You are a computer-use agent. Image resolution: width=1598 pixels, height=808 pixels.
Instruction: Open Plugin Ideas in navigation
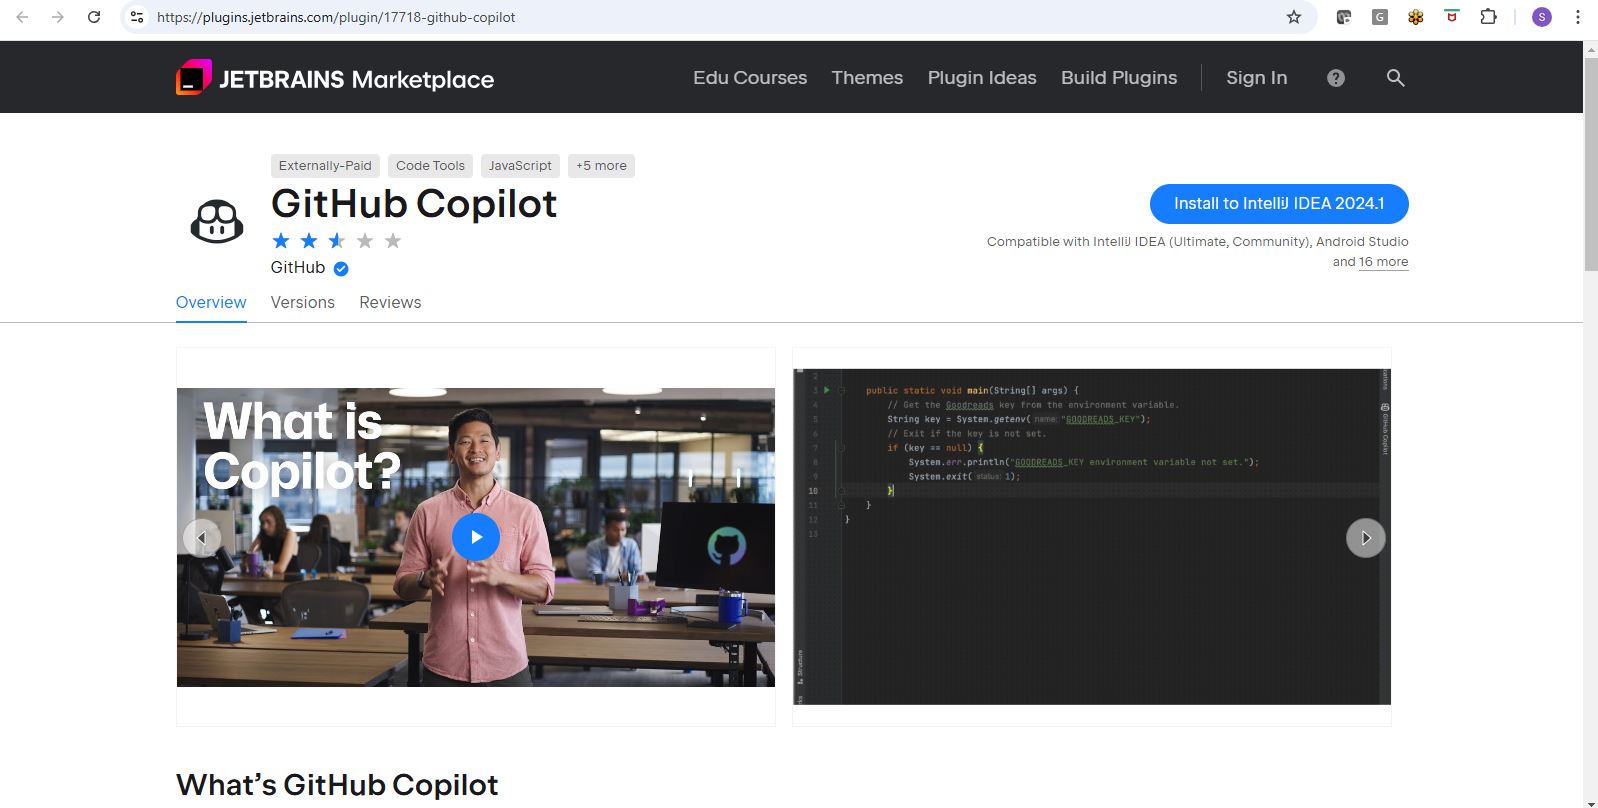tap(982, 78)
